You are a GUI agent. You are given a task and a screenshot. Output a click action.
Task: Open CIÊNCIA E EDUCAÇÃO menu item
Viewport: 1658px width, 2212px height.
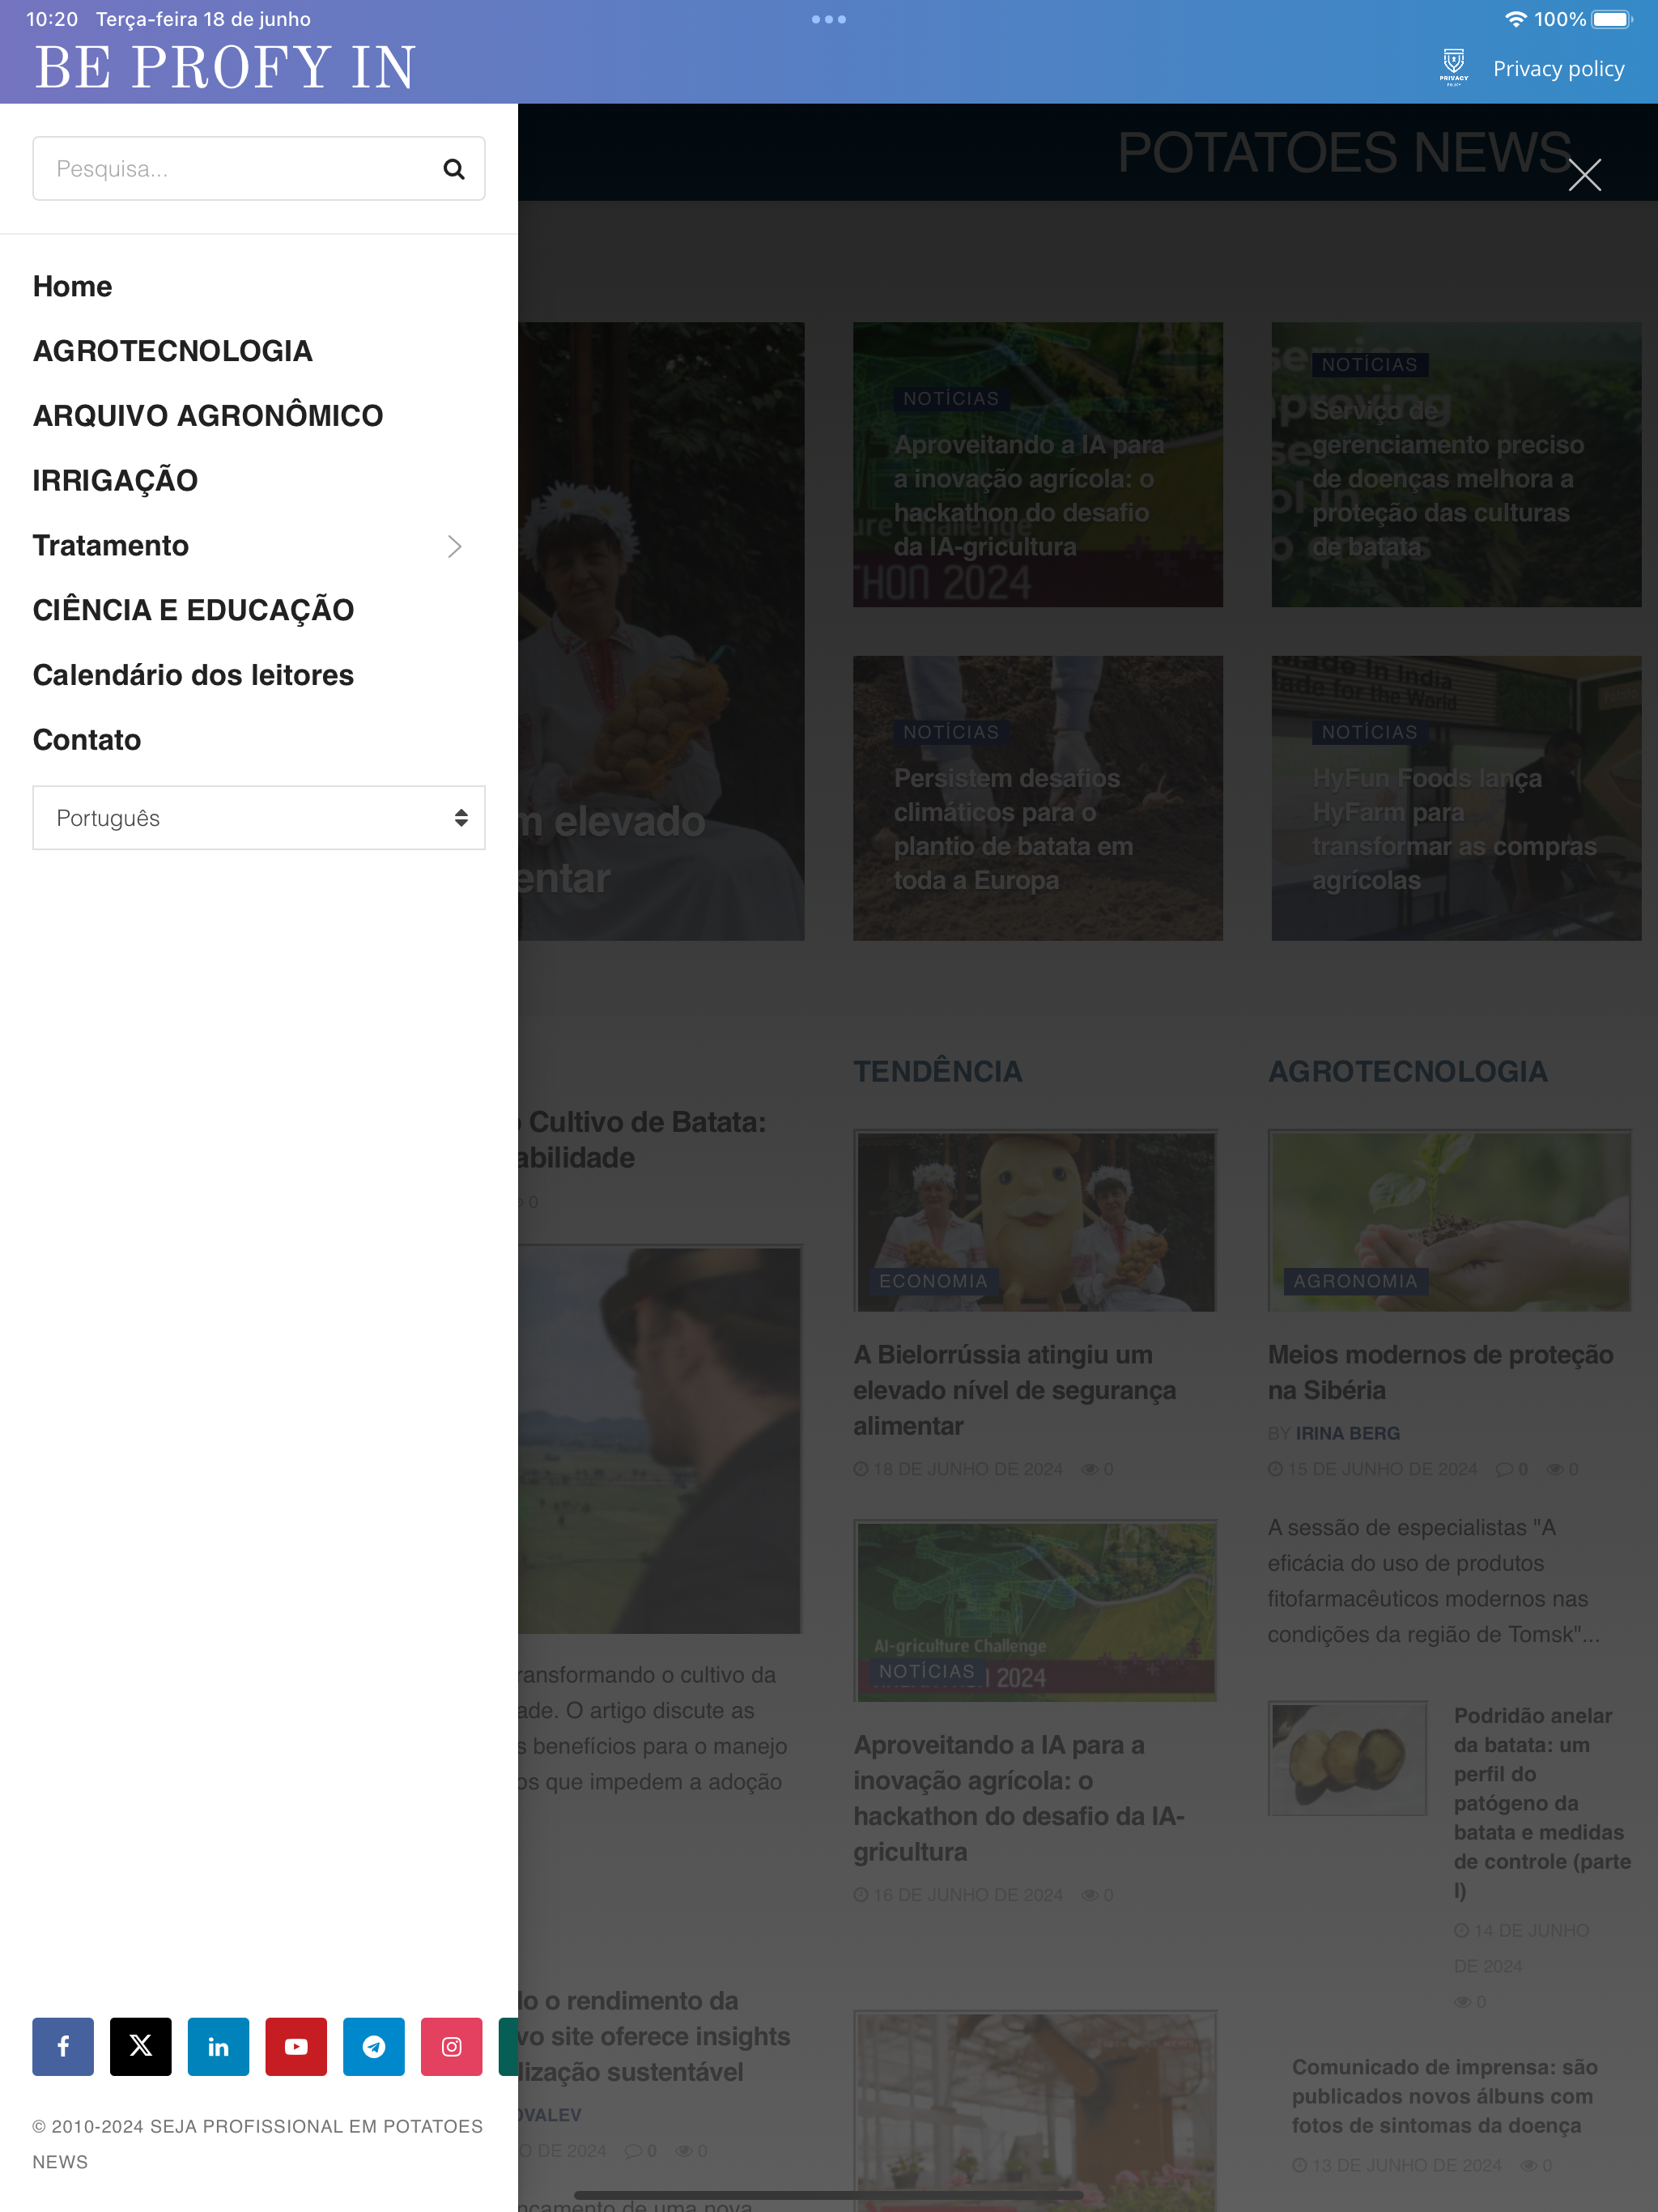pyautogui.click(x=193, y=610)
